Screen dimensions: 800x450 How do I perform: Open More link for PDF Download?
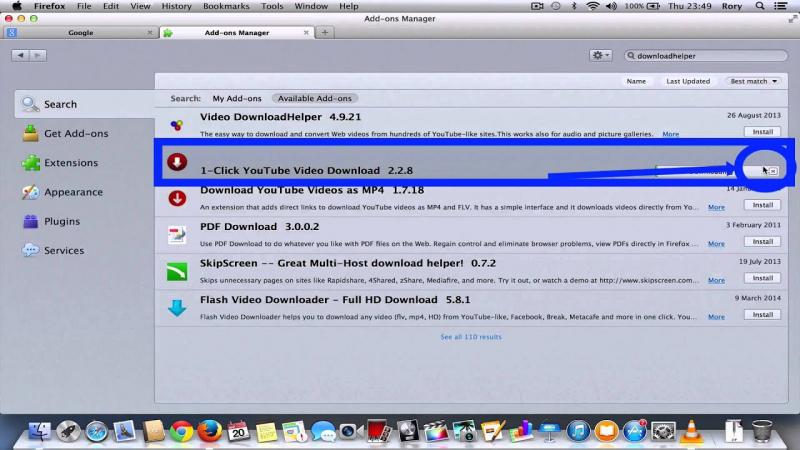(x=716, y=244)
